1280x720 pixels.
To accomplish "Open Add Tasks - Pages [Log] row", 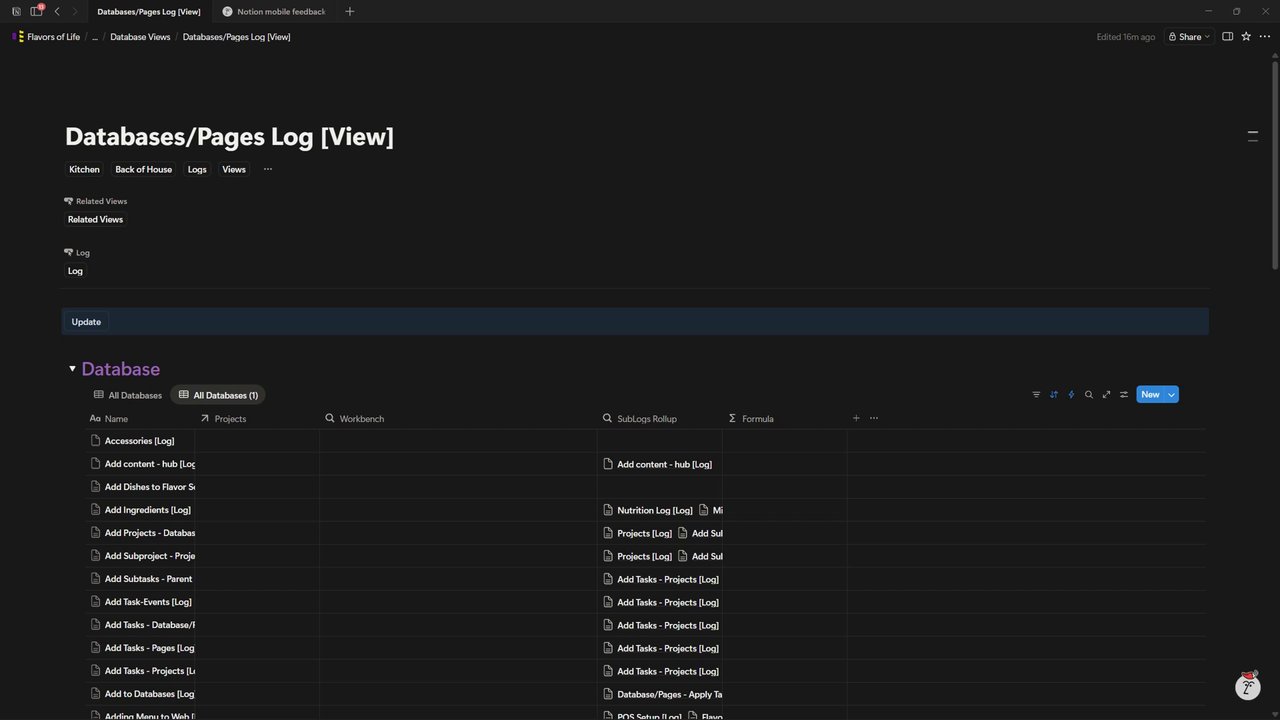I will tap(150, 648).
